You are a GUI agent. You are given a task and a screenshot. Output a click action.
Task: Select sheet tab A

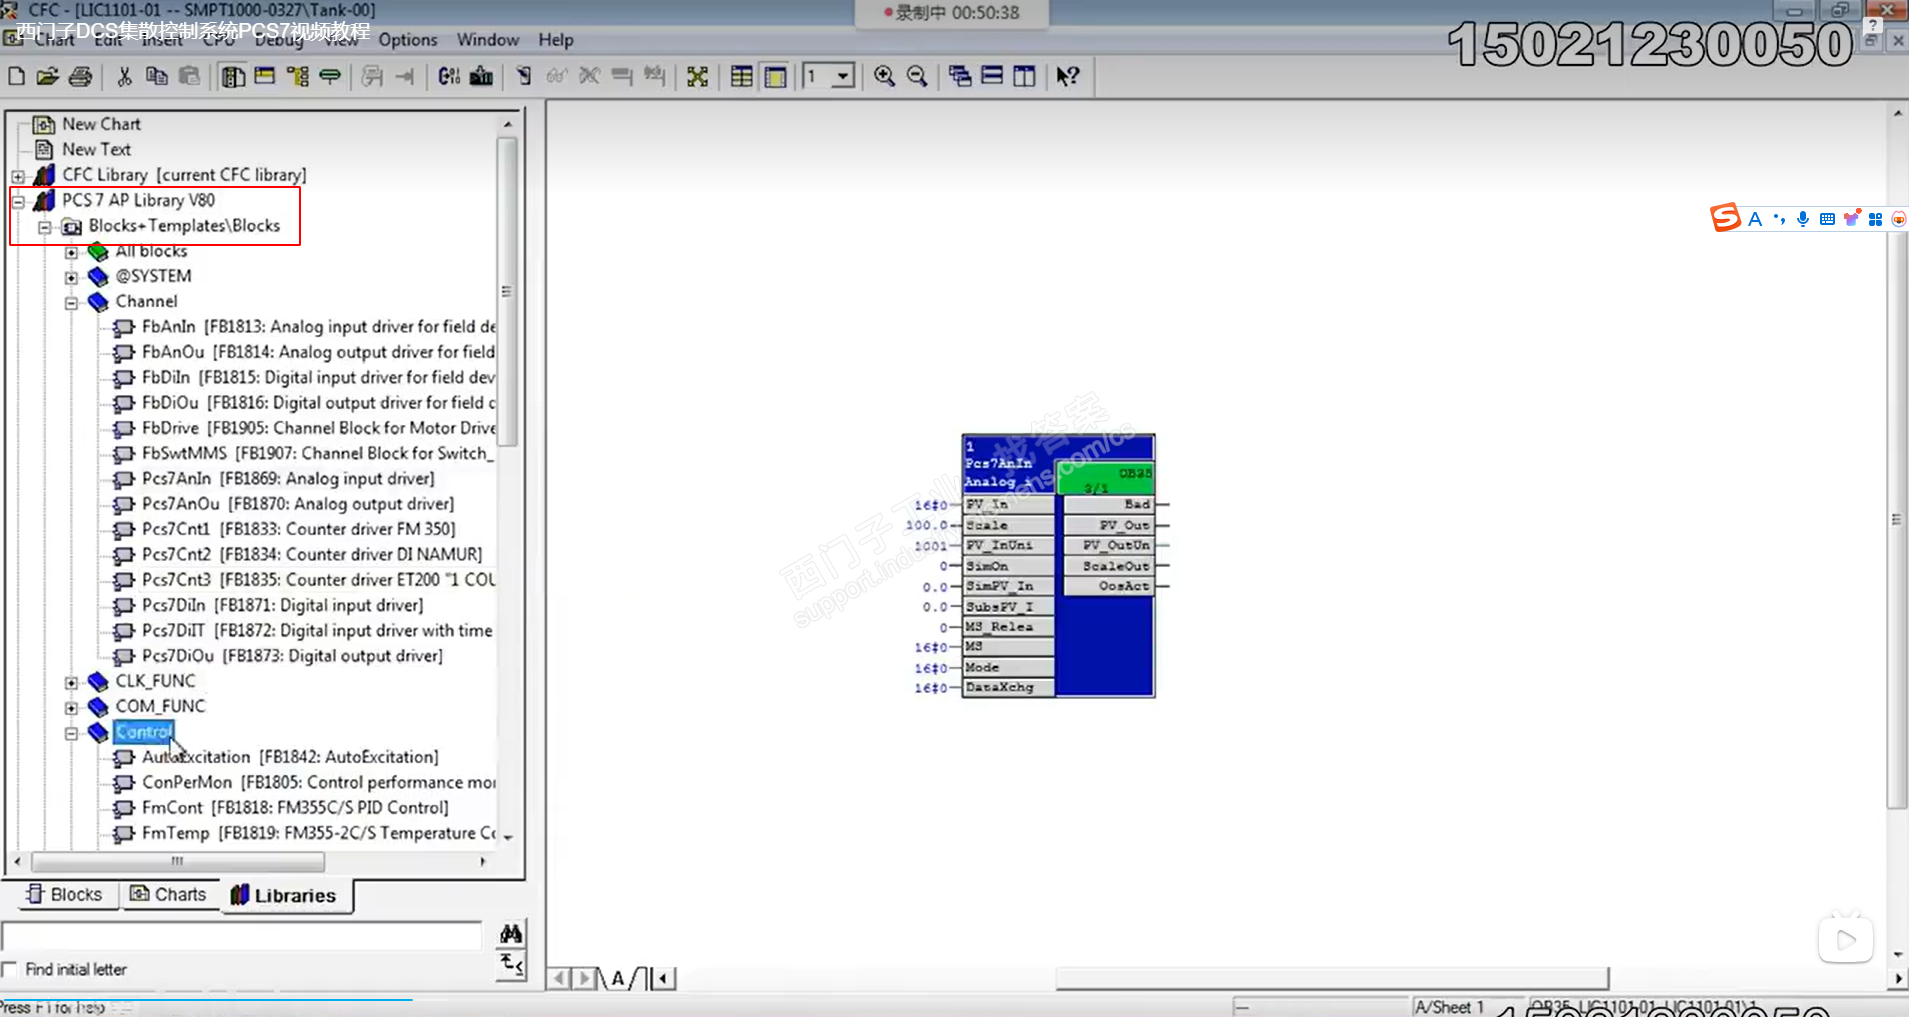point(618,979)
